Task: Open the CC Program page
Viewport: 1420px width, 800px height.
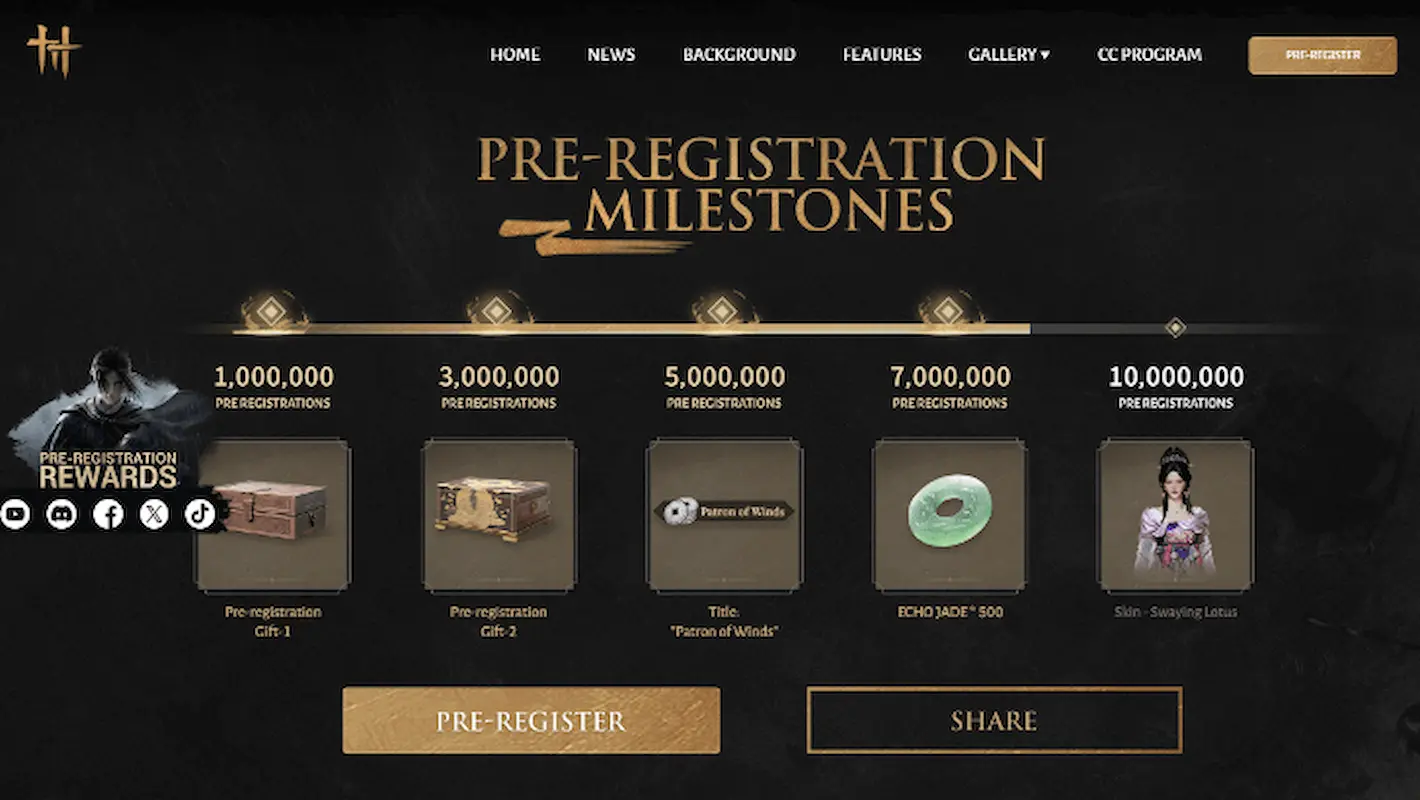Action: (1149, 55)
